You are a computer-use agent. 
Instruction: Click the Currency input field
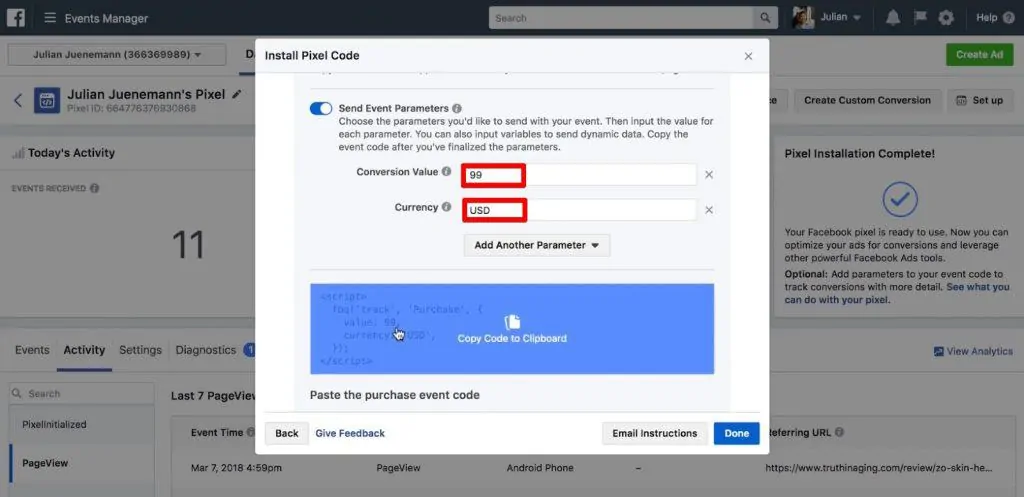579,210
